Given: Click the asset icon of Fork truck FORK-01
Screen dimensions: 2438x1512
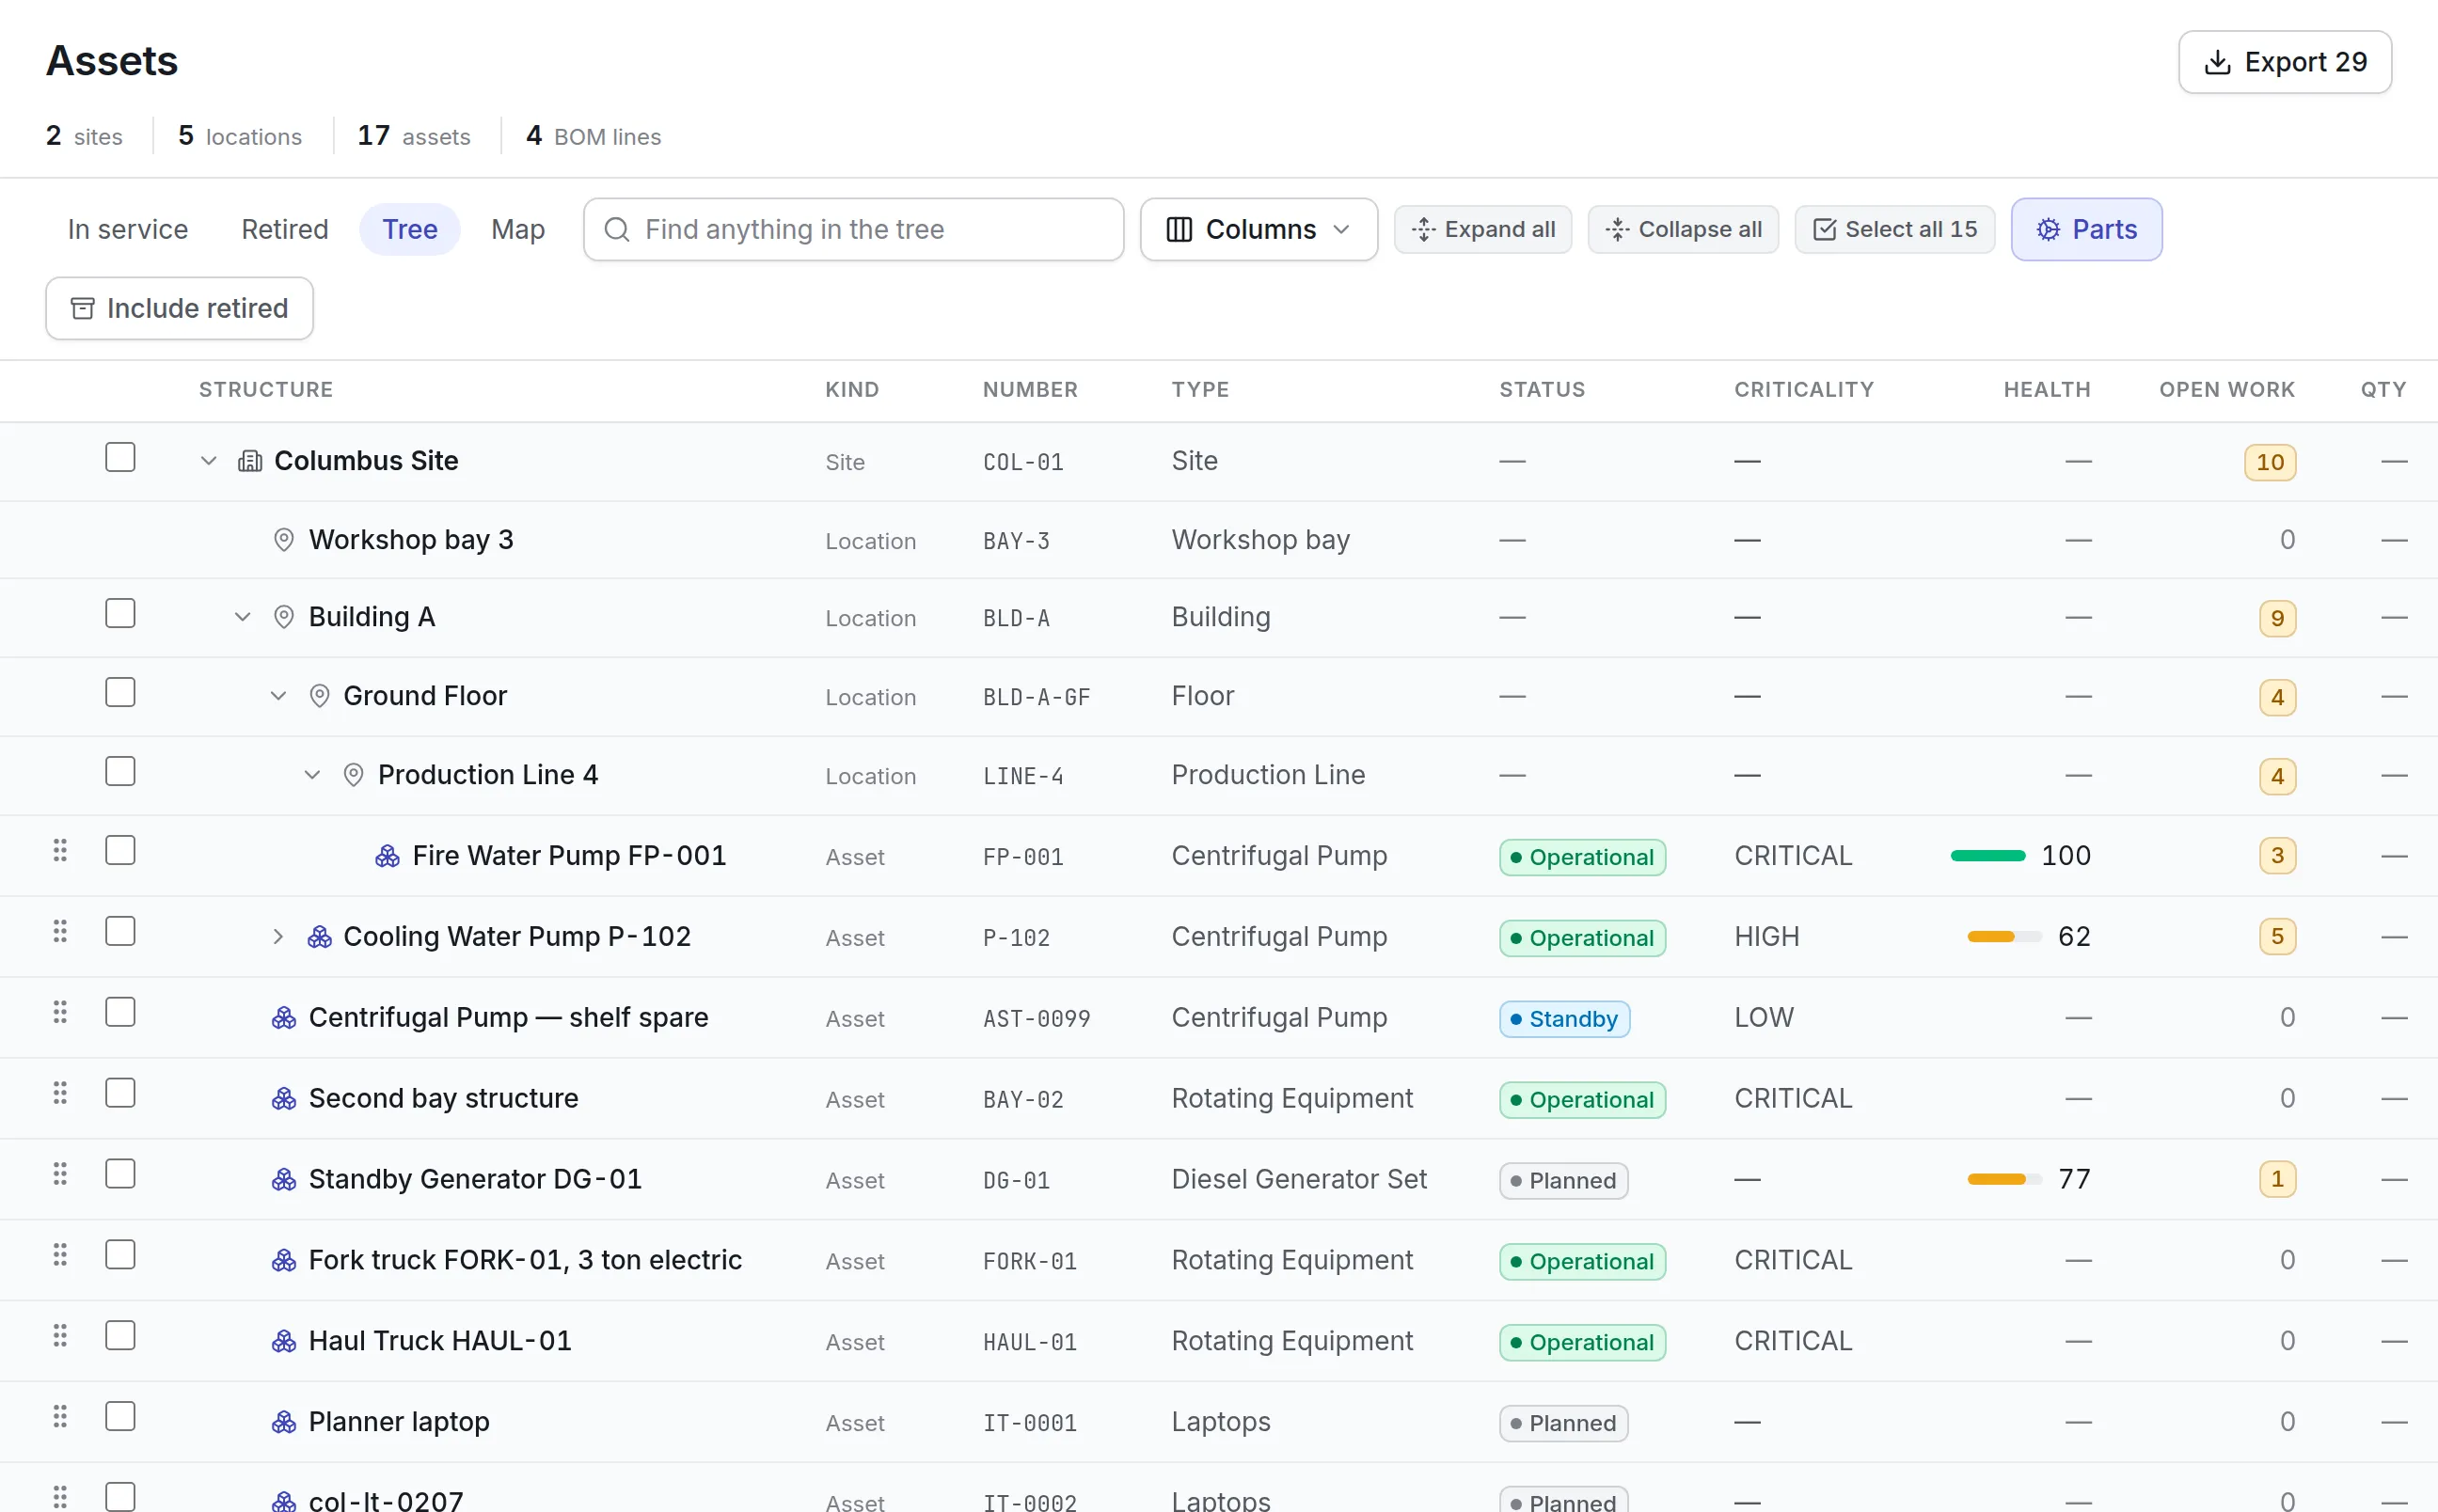Looking at the screenshot, I should [284, 1260].
